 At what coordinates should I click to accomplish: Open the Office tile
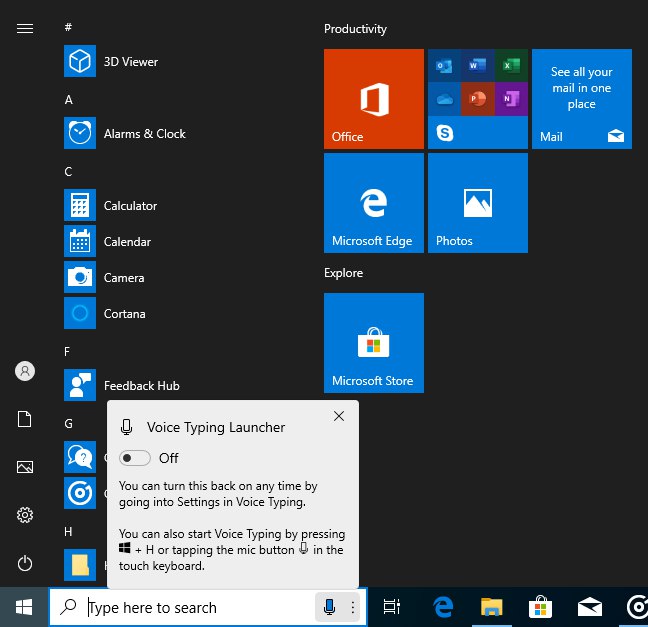pos(374,99)
